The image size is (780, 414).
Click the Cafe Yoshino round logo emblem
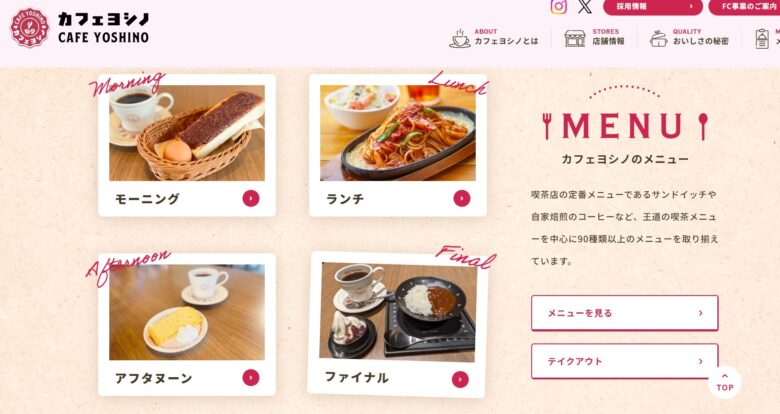click(30, 28)
